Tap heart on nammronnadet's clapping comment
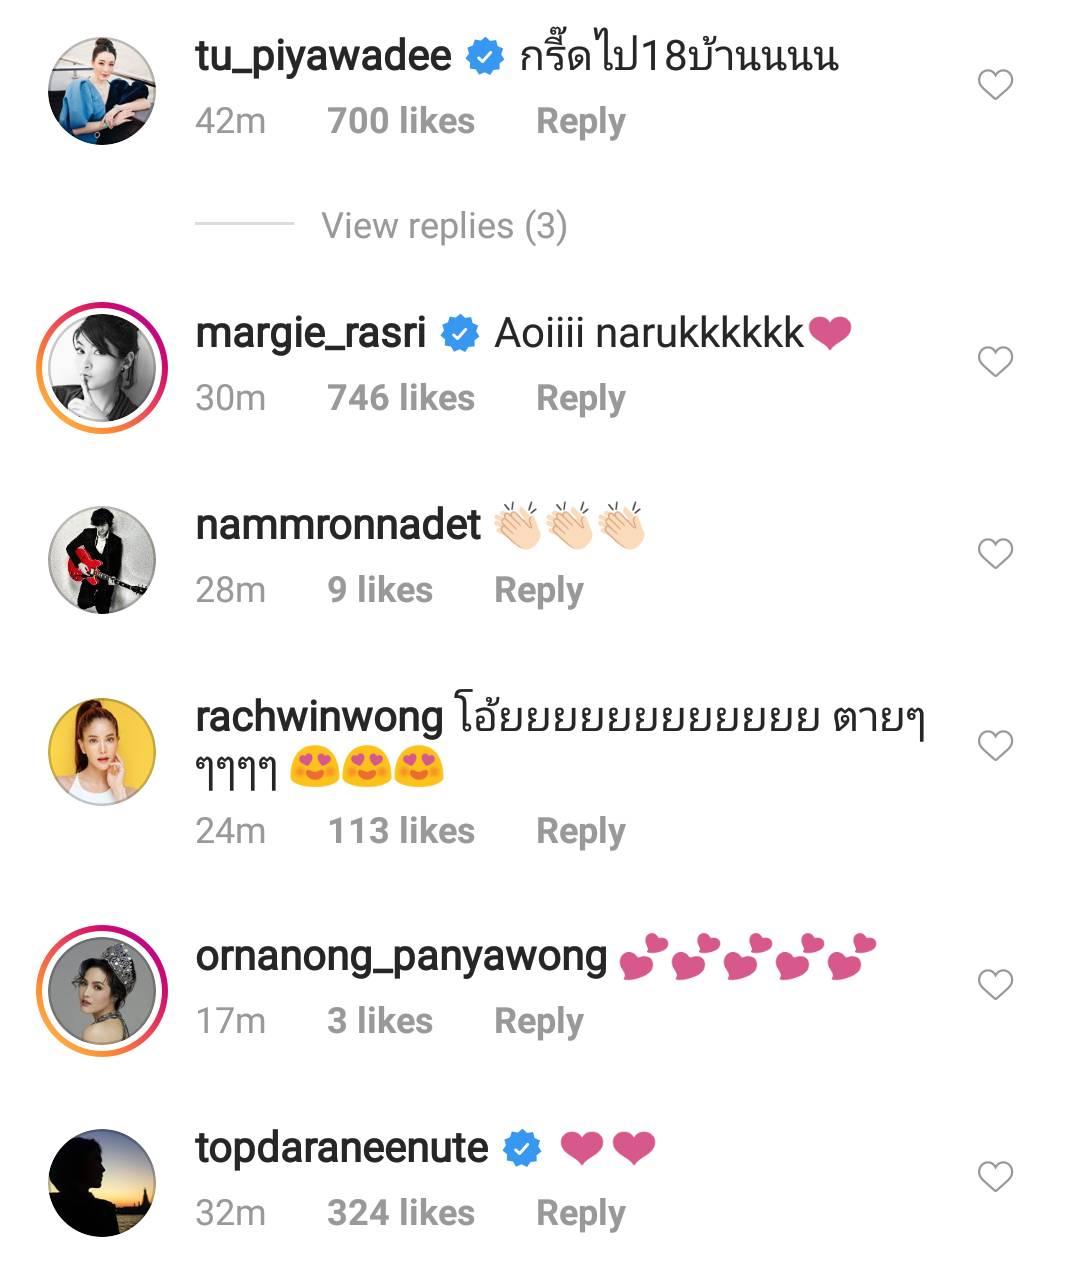The width and height of the screenshot is (1080, 1270). coord(995,553)
